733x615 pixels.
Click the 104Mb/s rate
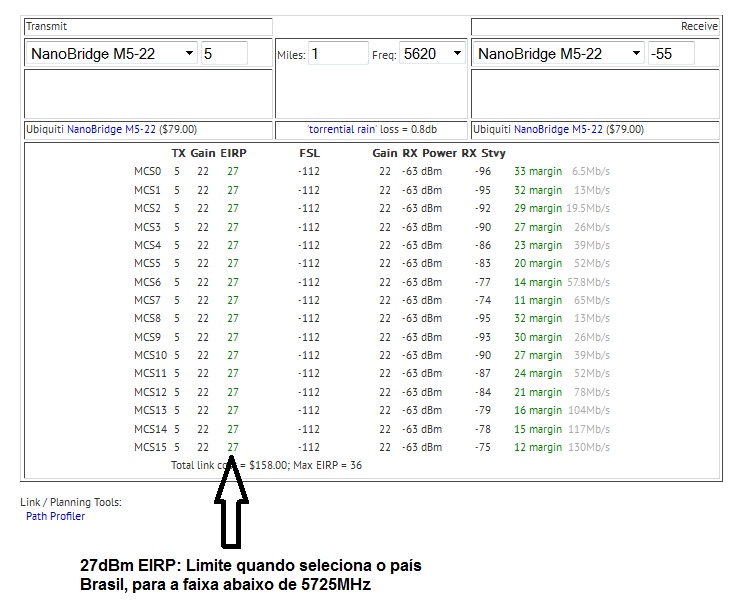pyautogui.click(x=589, y=410)
